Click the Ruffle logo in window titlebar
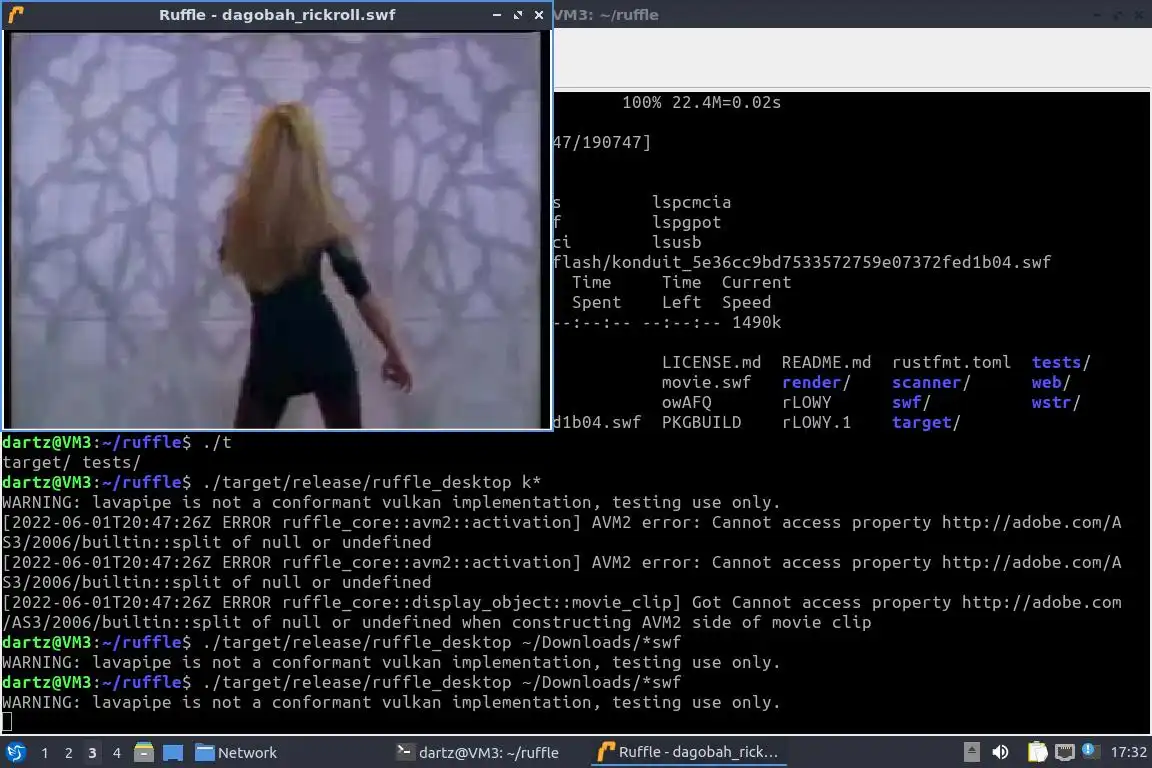Image resolution: width=1152 pixels, height=768 pixels. [16, 15]
